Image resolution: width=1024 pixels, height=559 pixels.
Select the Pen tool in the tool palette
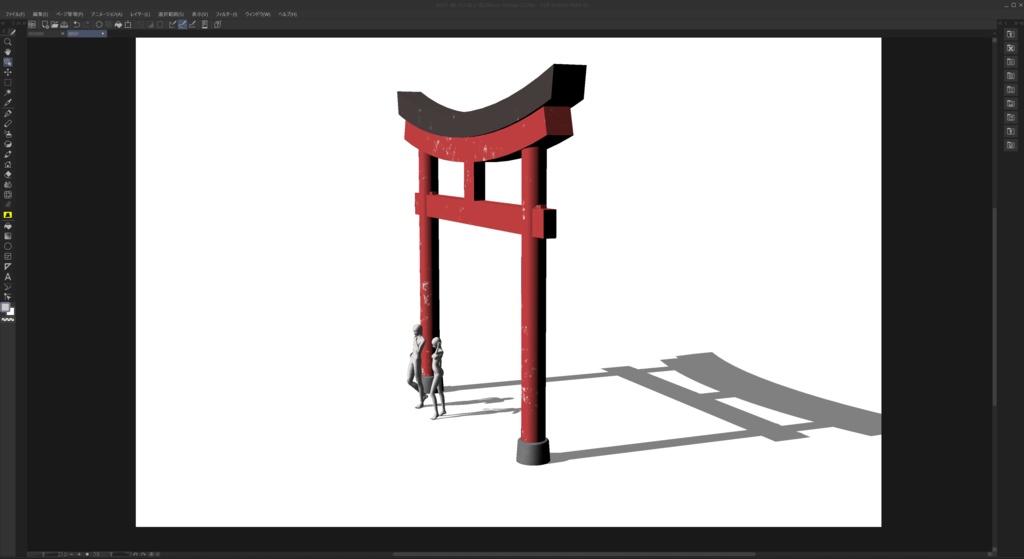point(8,113)
